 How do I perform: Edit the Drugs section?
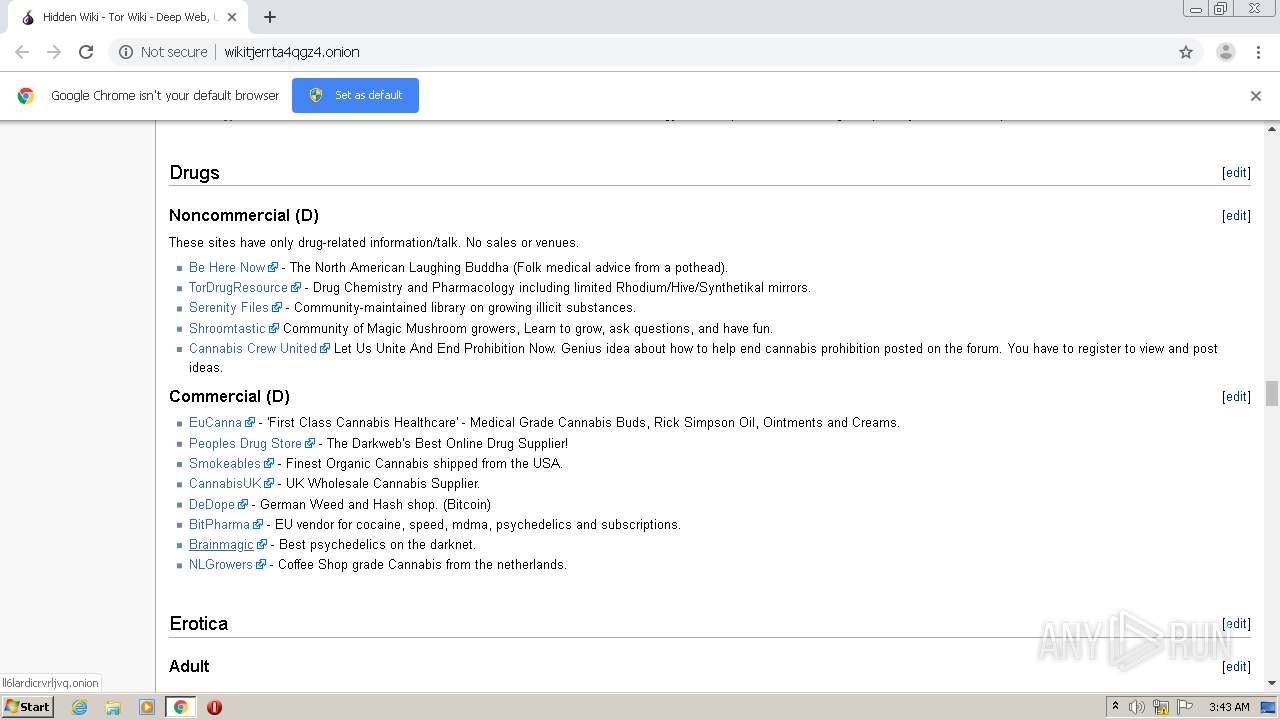(1236, 173)
